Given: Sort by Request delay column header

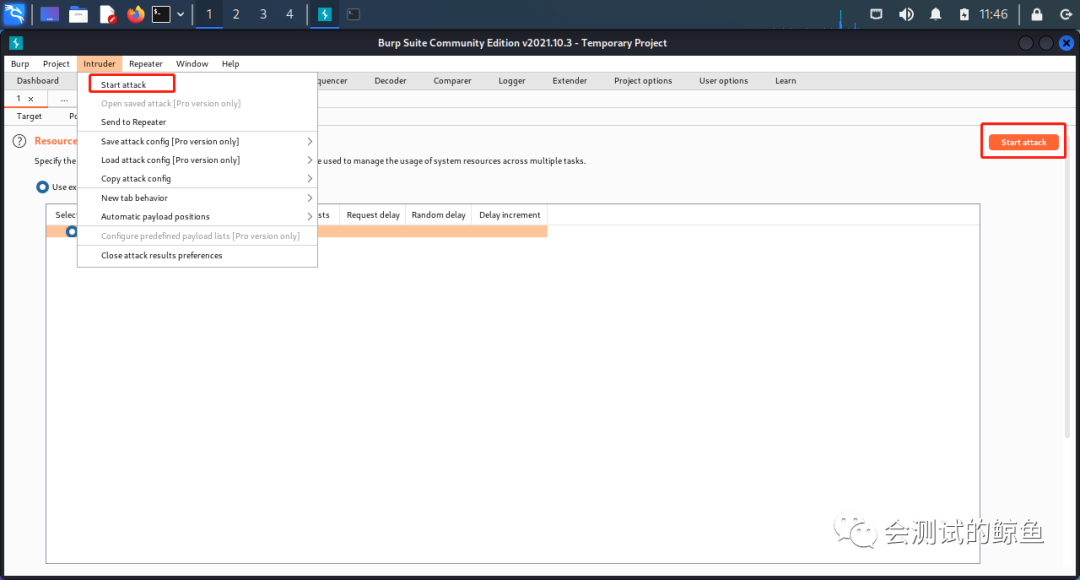Looking at the screenshot, I should [373, 215].
